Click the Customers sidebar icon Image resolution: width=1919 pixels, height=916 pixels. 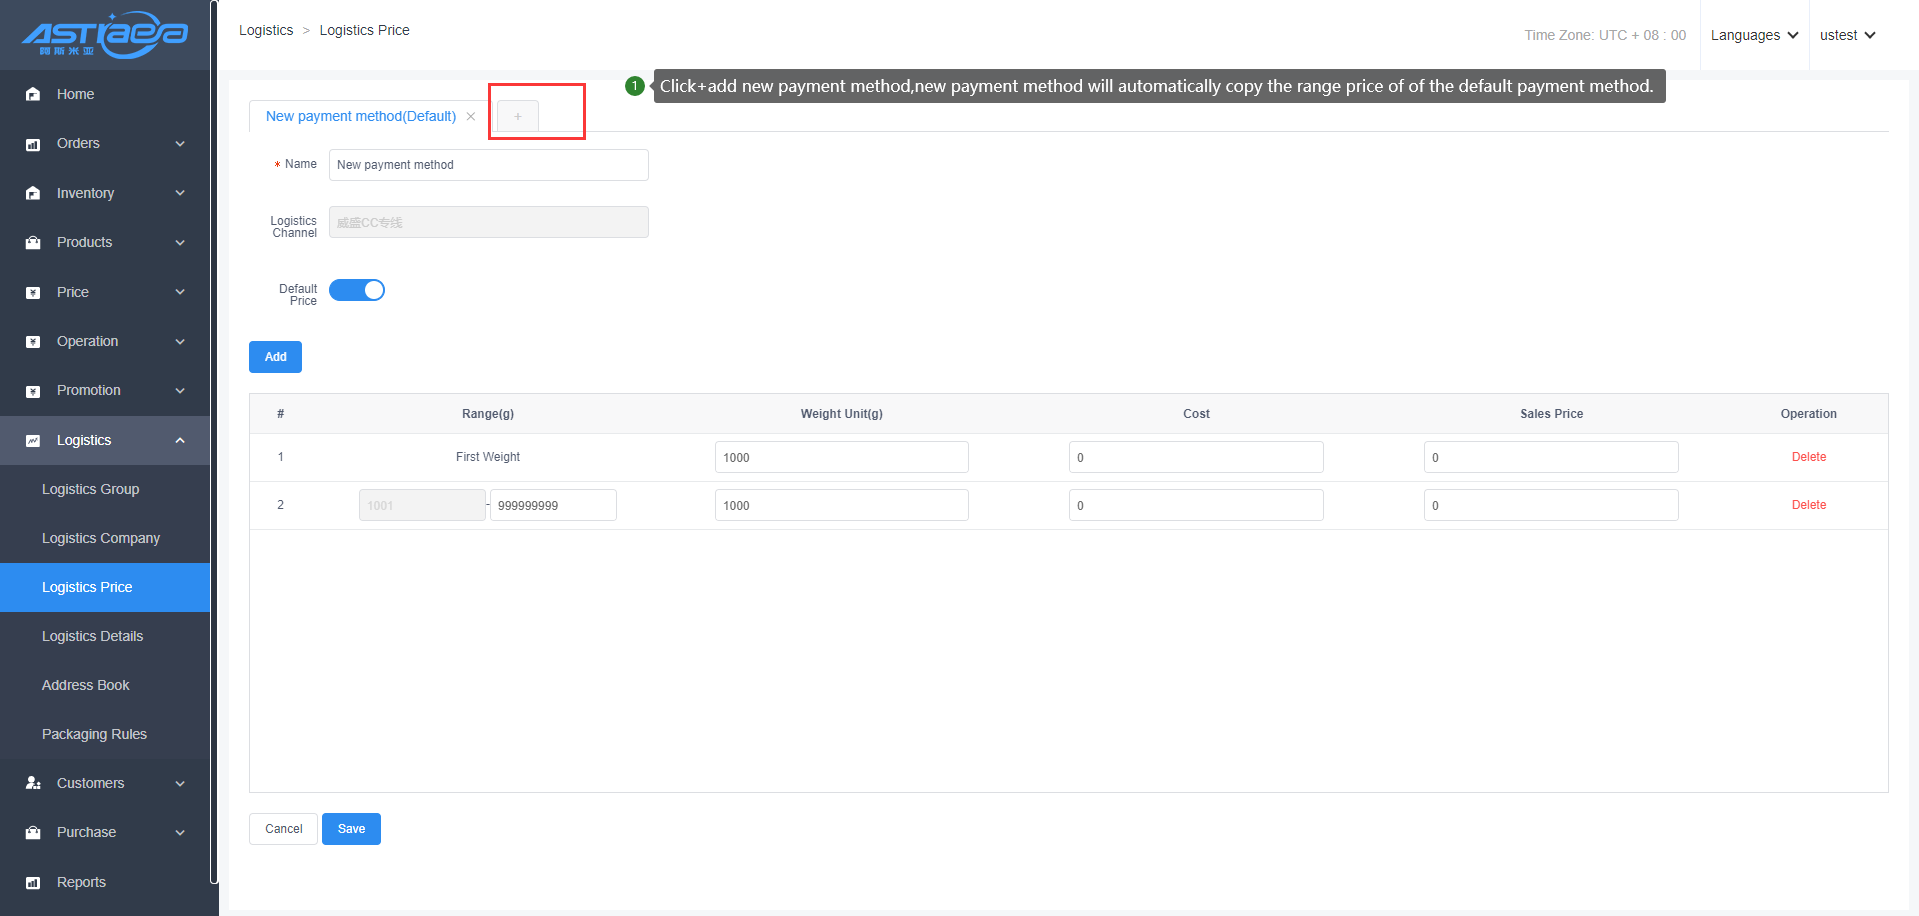click(33, 783)
